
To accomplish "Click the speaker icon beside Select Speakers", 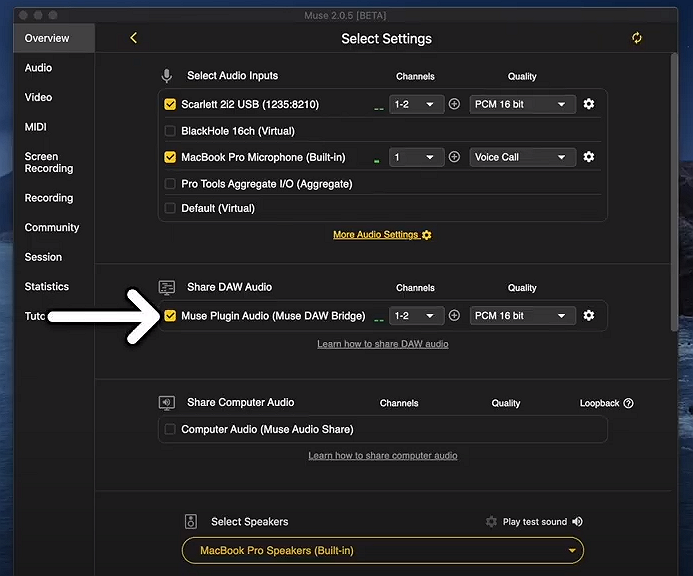I will point(191,522).
